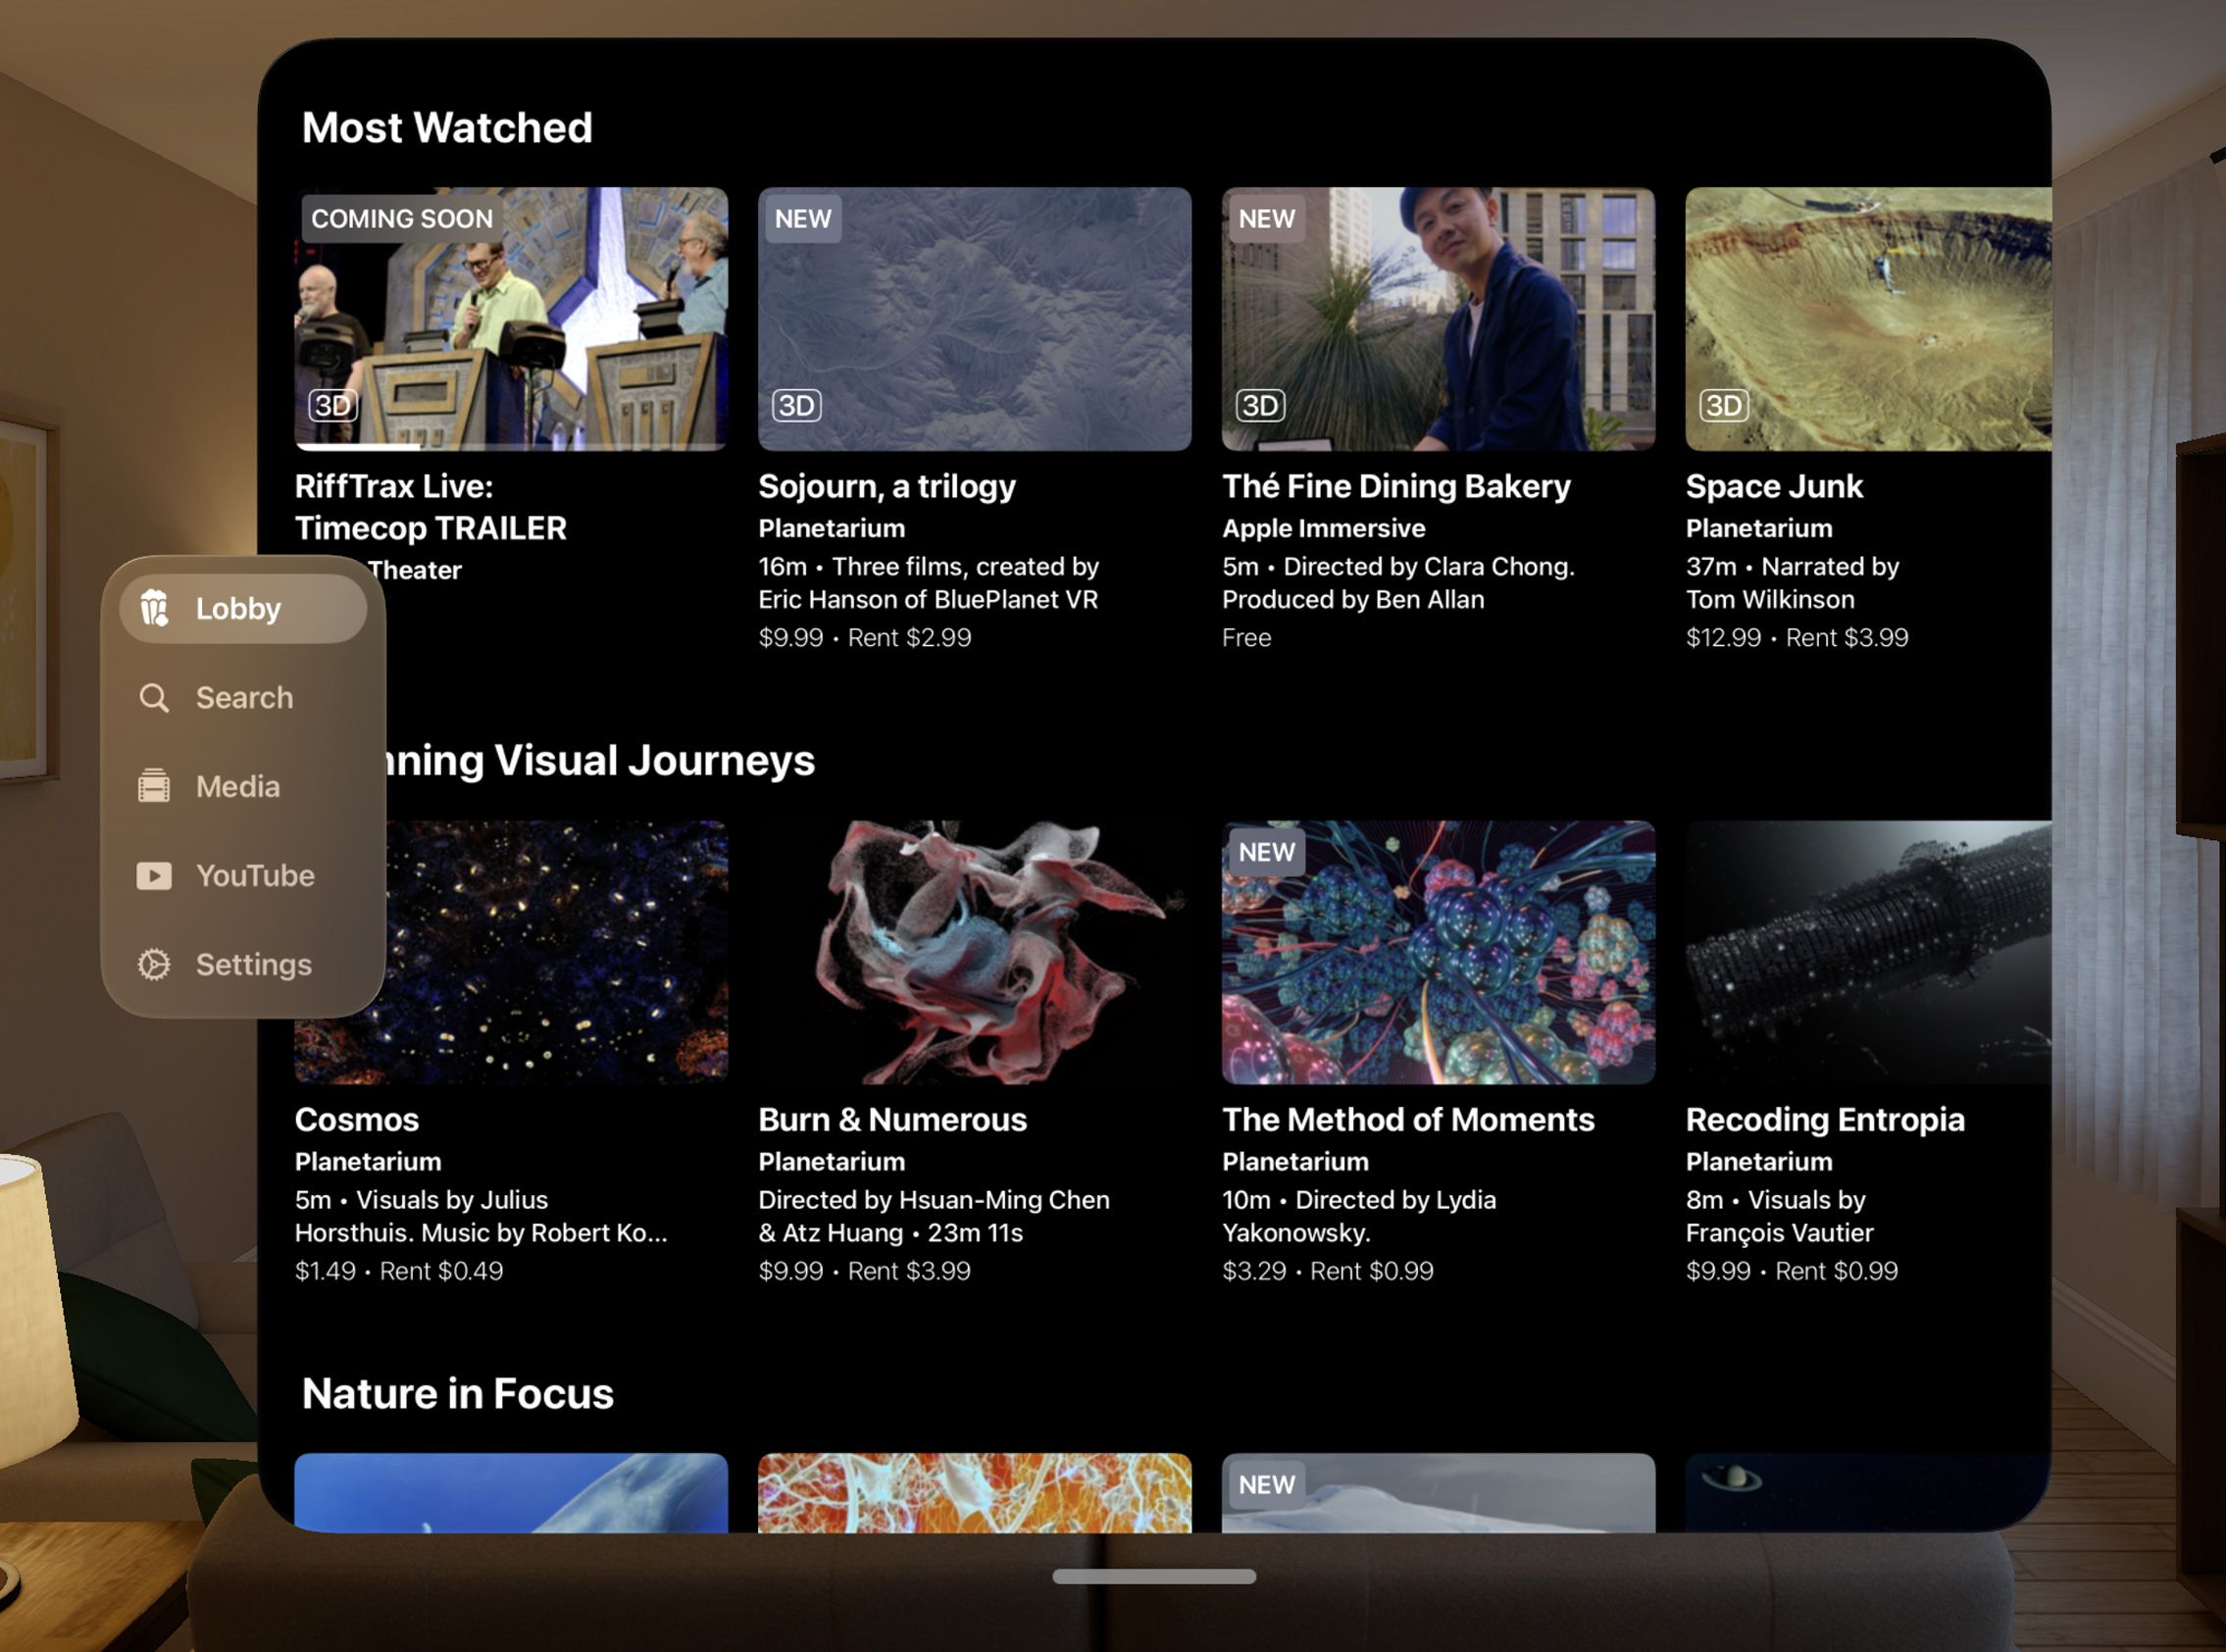The width and height of the screenshot is (2226, 1652).
Task: Click the Settings gear icon in sidebar
Action: point(154,964)
